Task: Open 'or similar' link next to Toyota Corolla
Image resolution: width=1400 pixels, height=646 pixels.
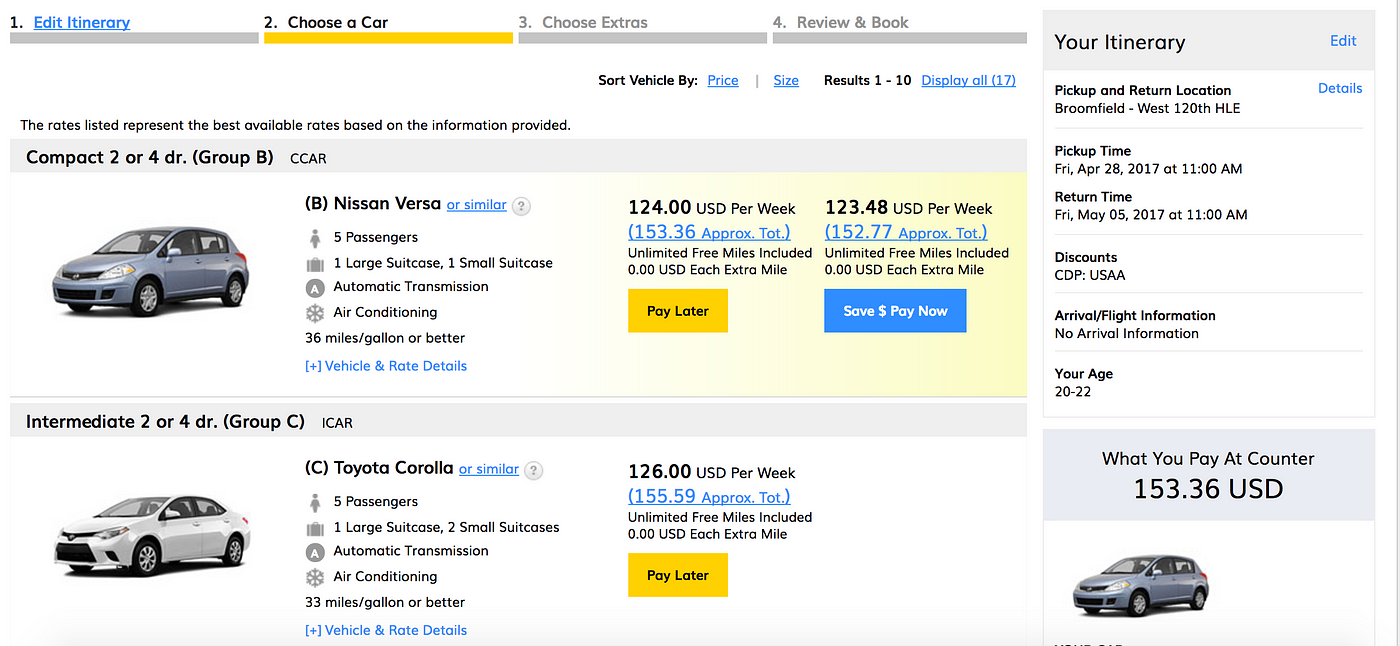Action: 489,469
